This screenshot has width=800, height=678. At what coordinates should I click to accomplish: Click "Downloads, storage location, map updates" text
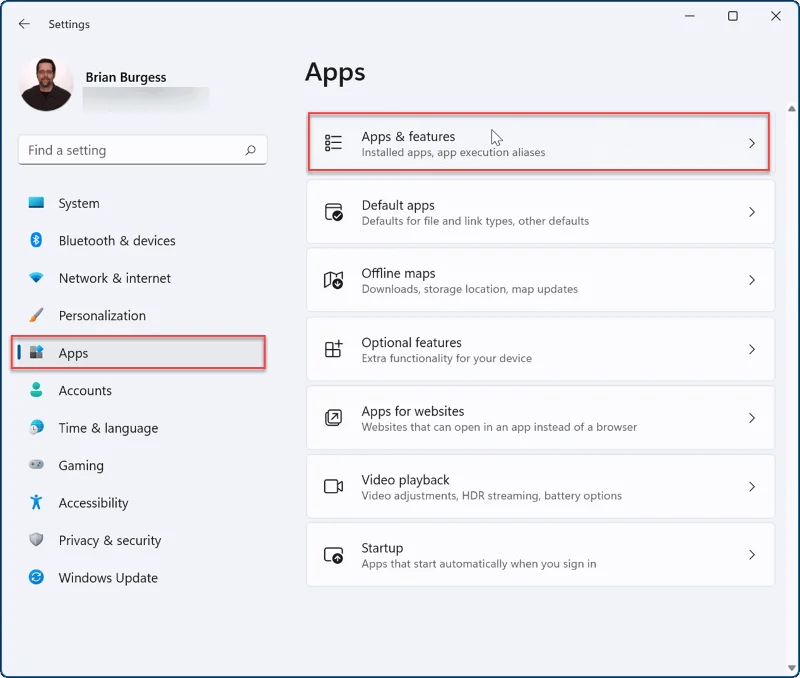pos(469,289)
